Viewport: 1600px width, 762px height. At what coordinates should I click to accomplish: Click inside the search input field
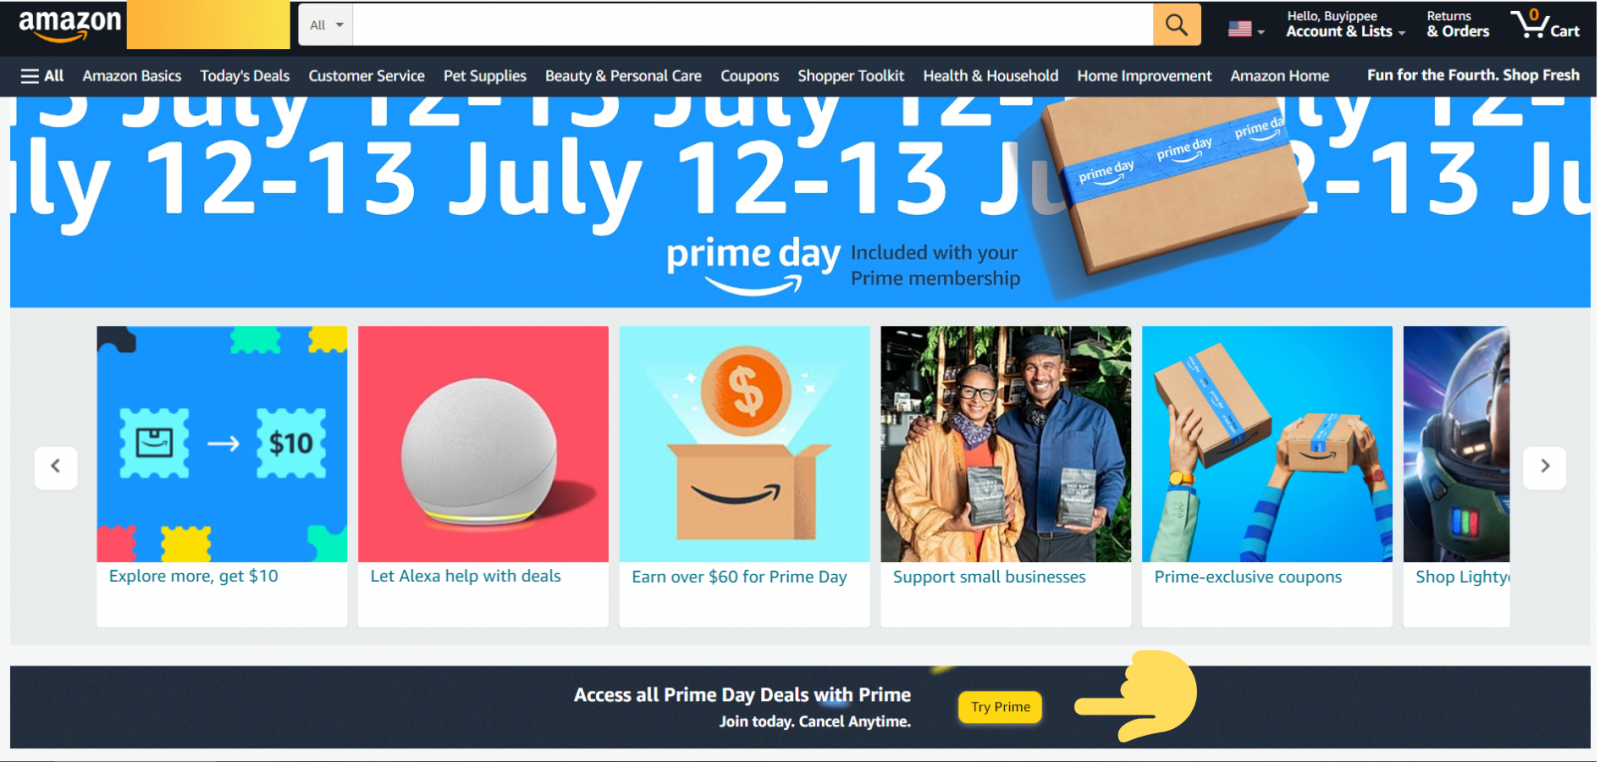click(x=753, y=25)
